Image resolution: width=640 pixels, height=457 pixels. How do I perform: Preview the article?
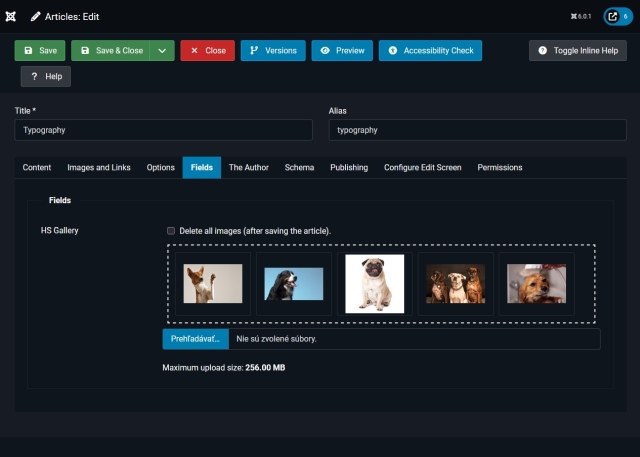(341, 50)
